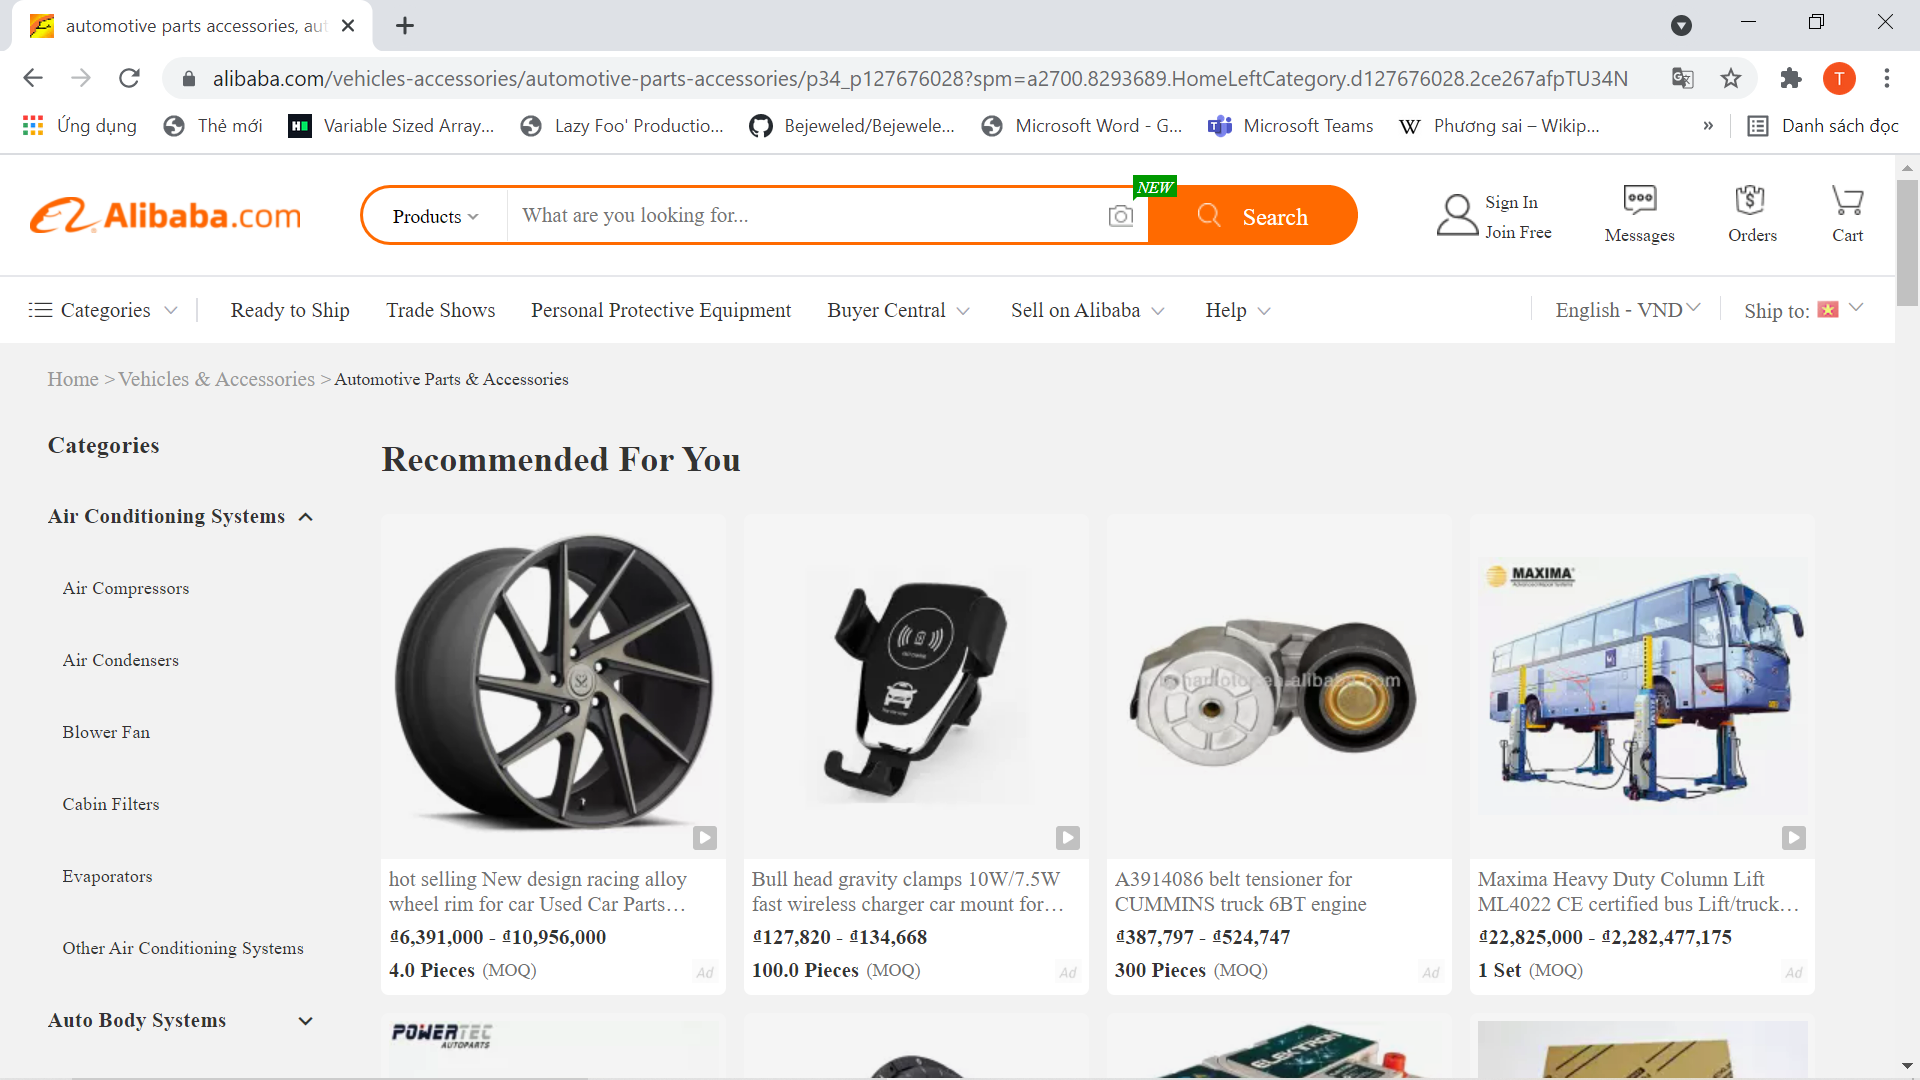1920x1080 pixels.
Task: Play video on wireless charger product
Action: coord(1068,837)
